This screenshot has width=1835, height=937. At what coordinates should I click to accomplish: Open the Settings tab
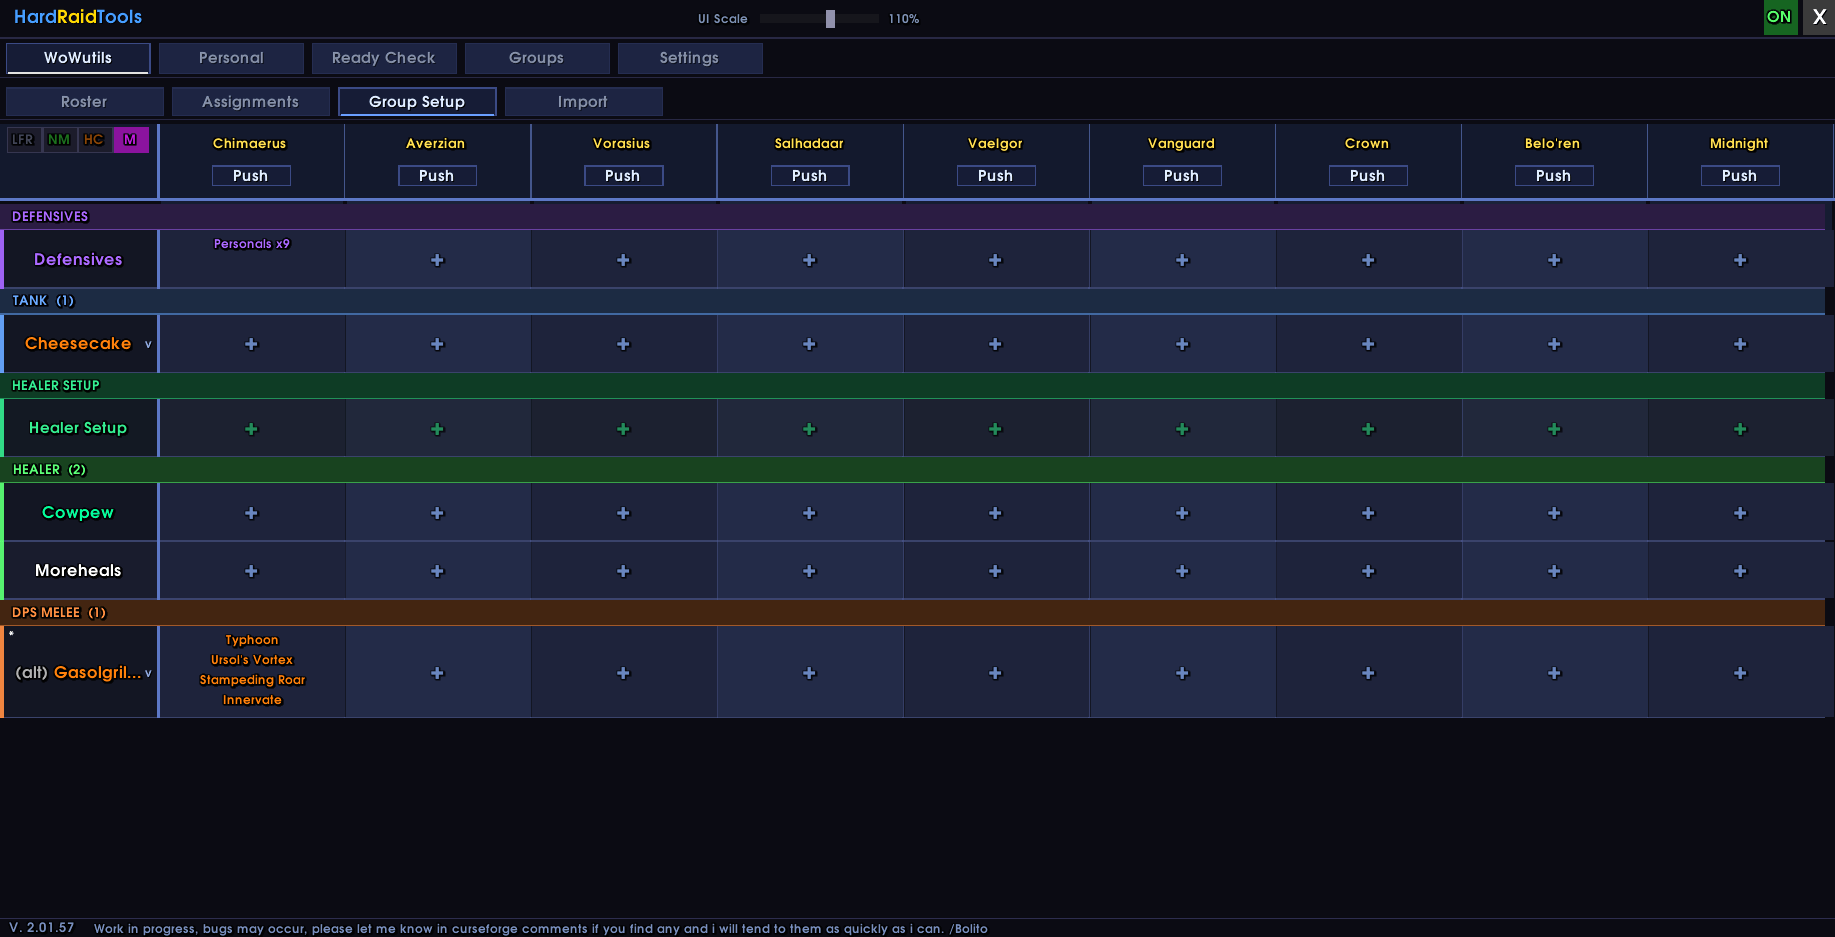(x=690, y=58)
